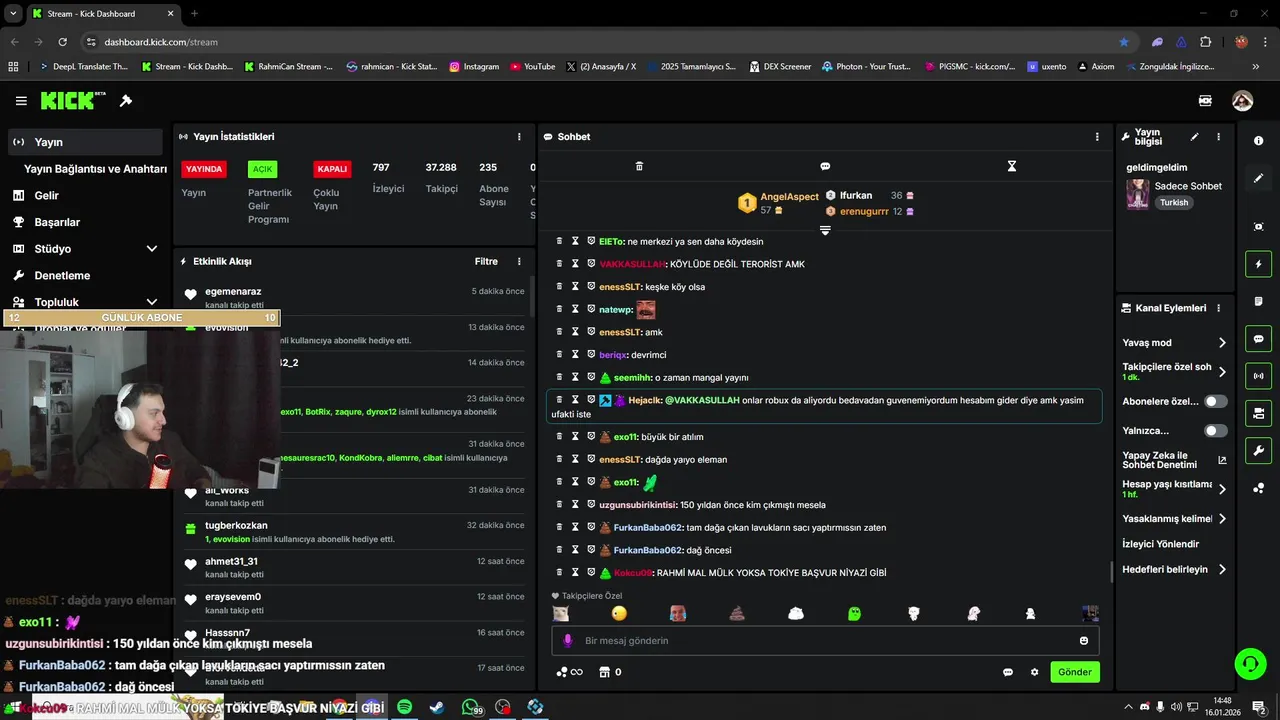Click the AngelAspect leaderboard name

789,197
